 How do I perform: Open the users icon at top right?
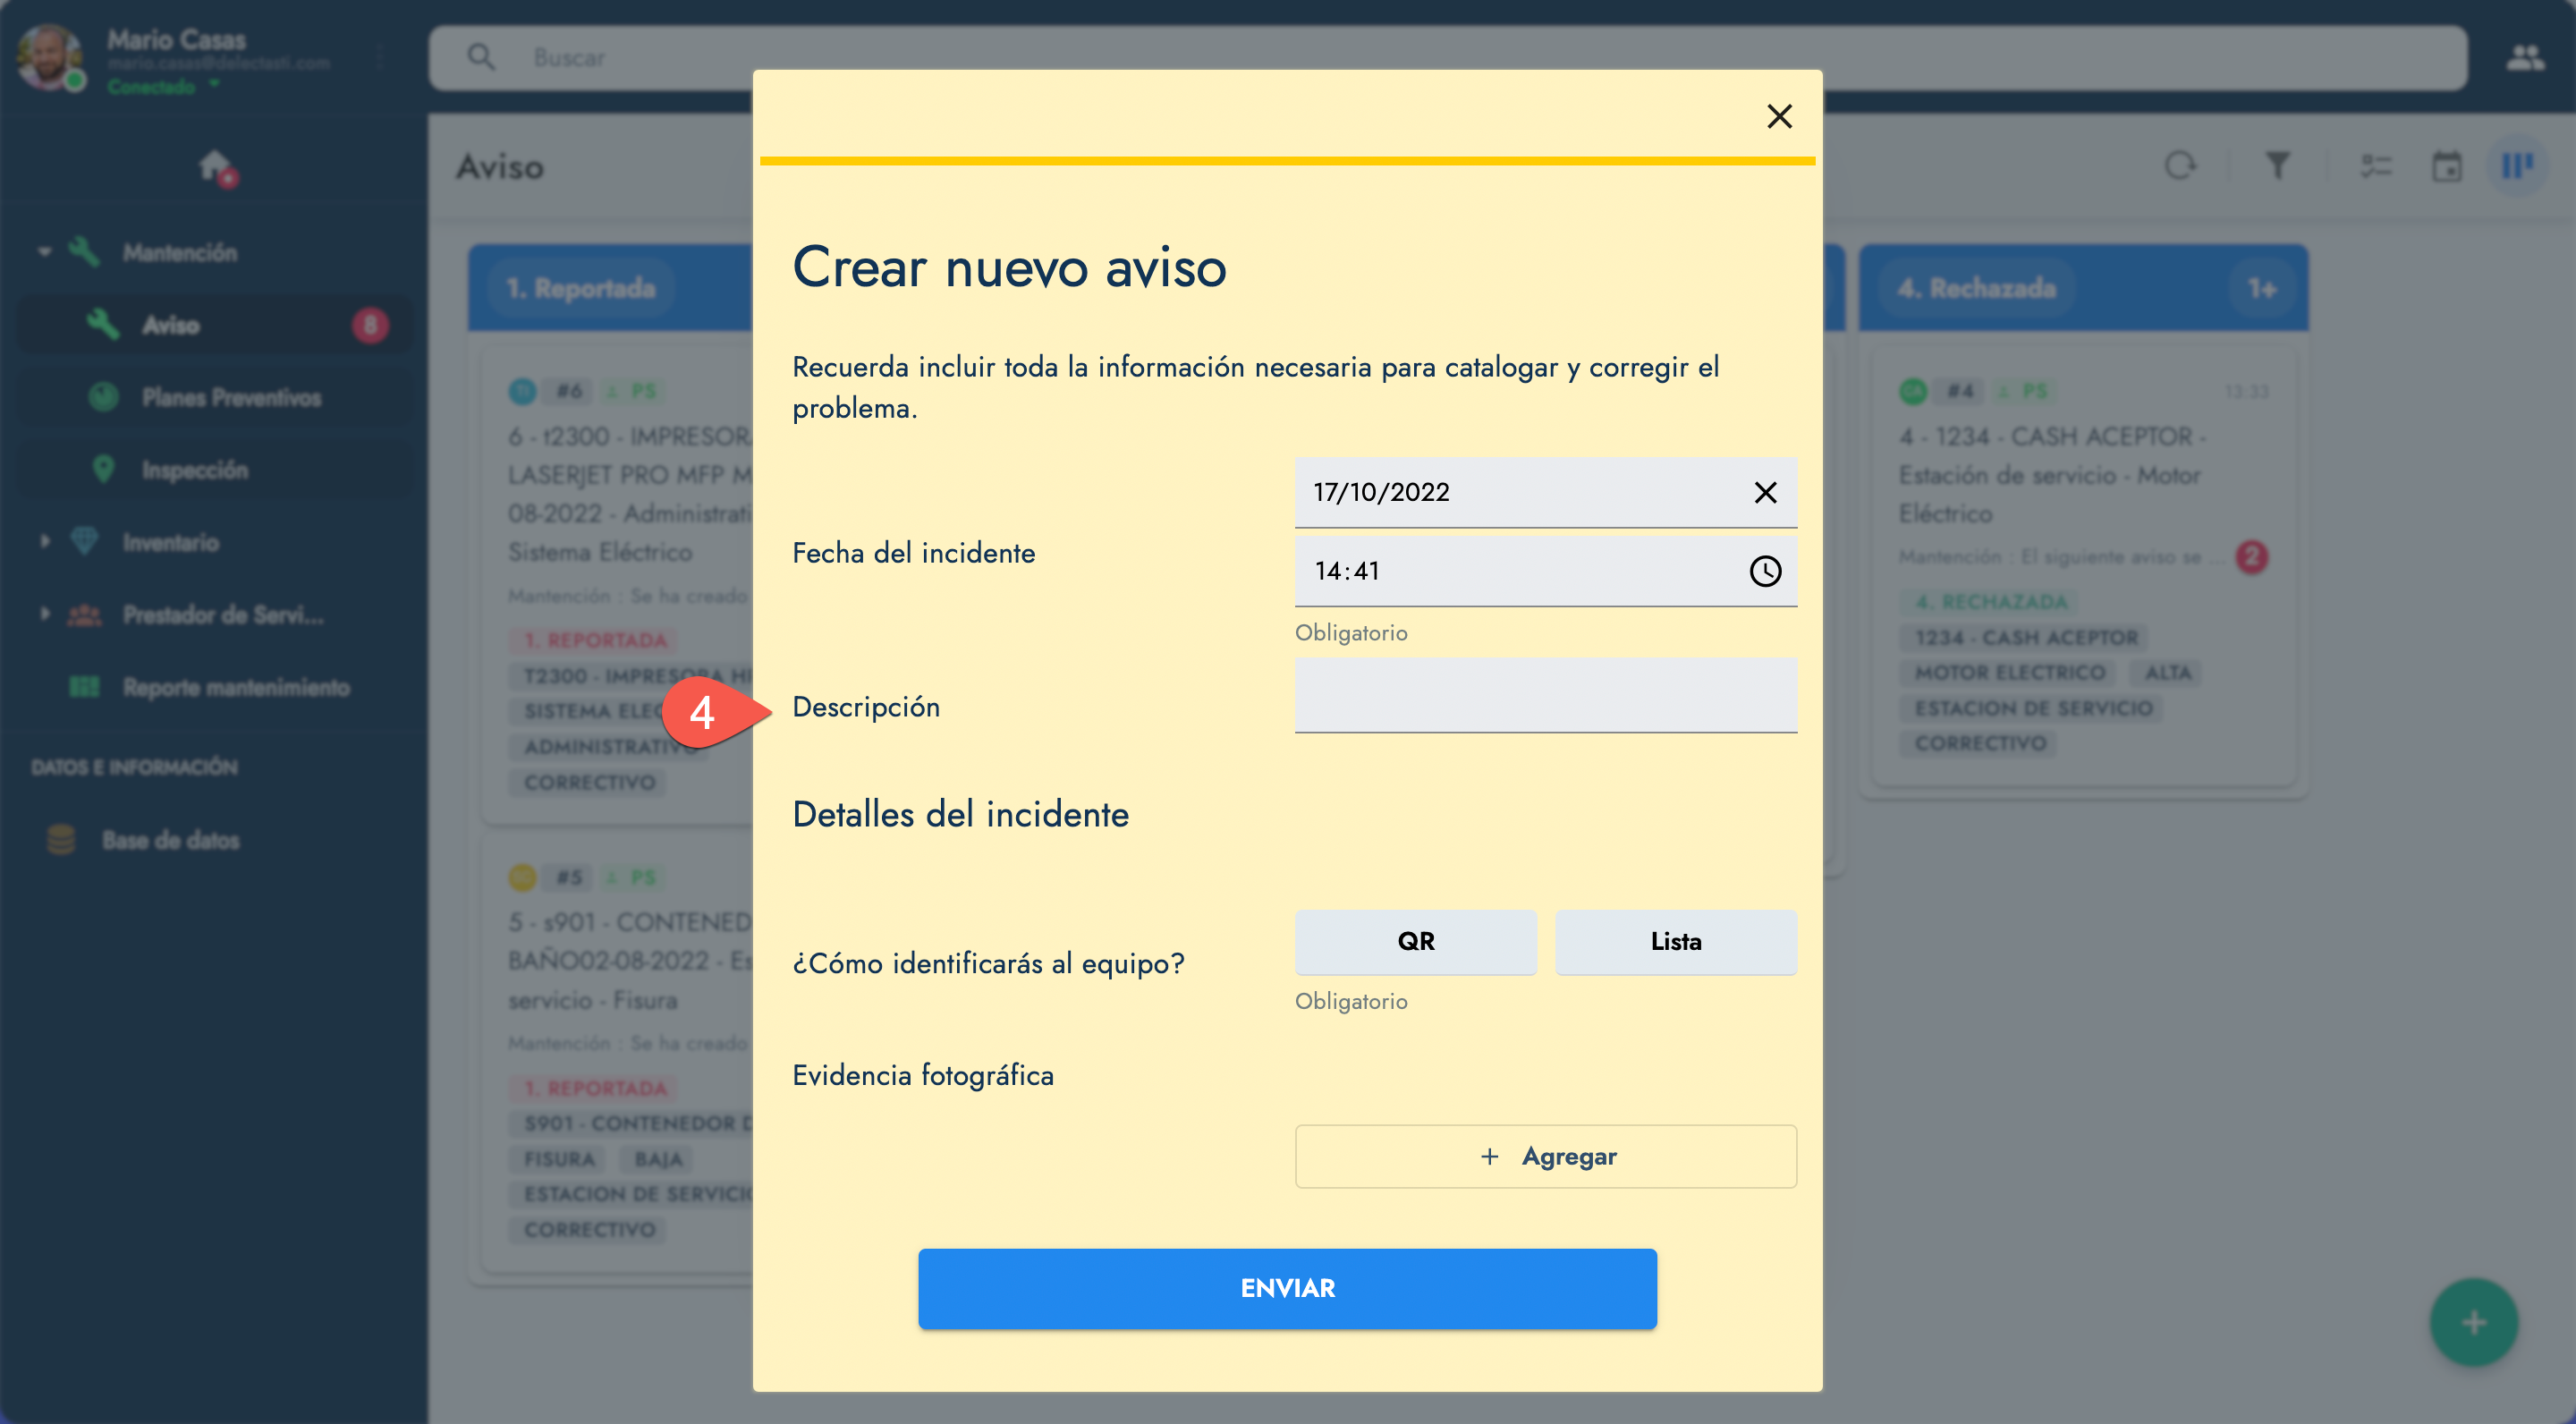(x=2524, y=57)
